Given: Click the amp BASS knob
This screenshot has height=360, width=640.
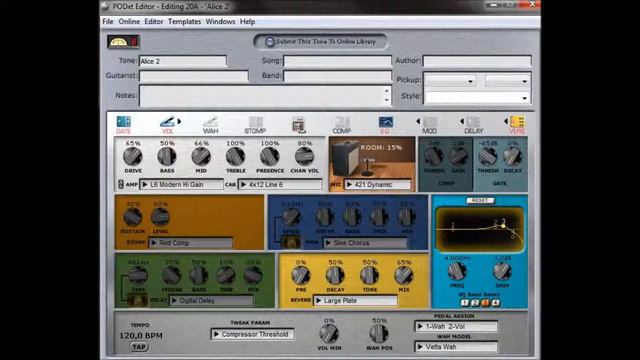Looking at the screenshot, I should [167, 156].
